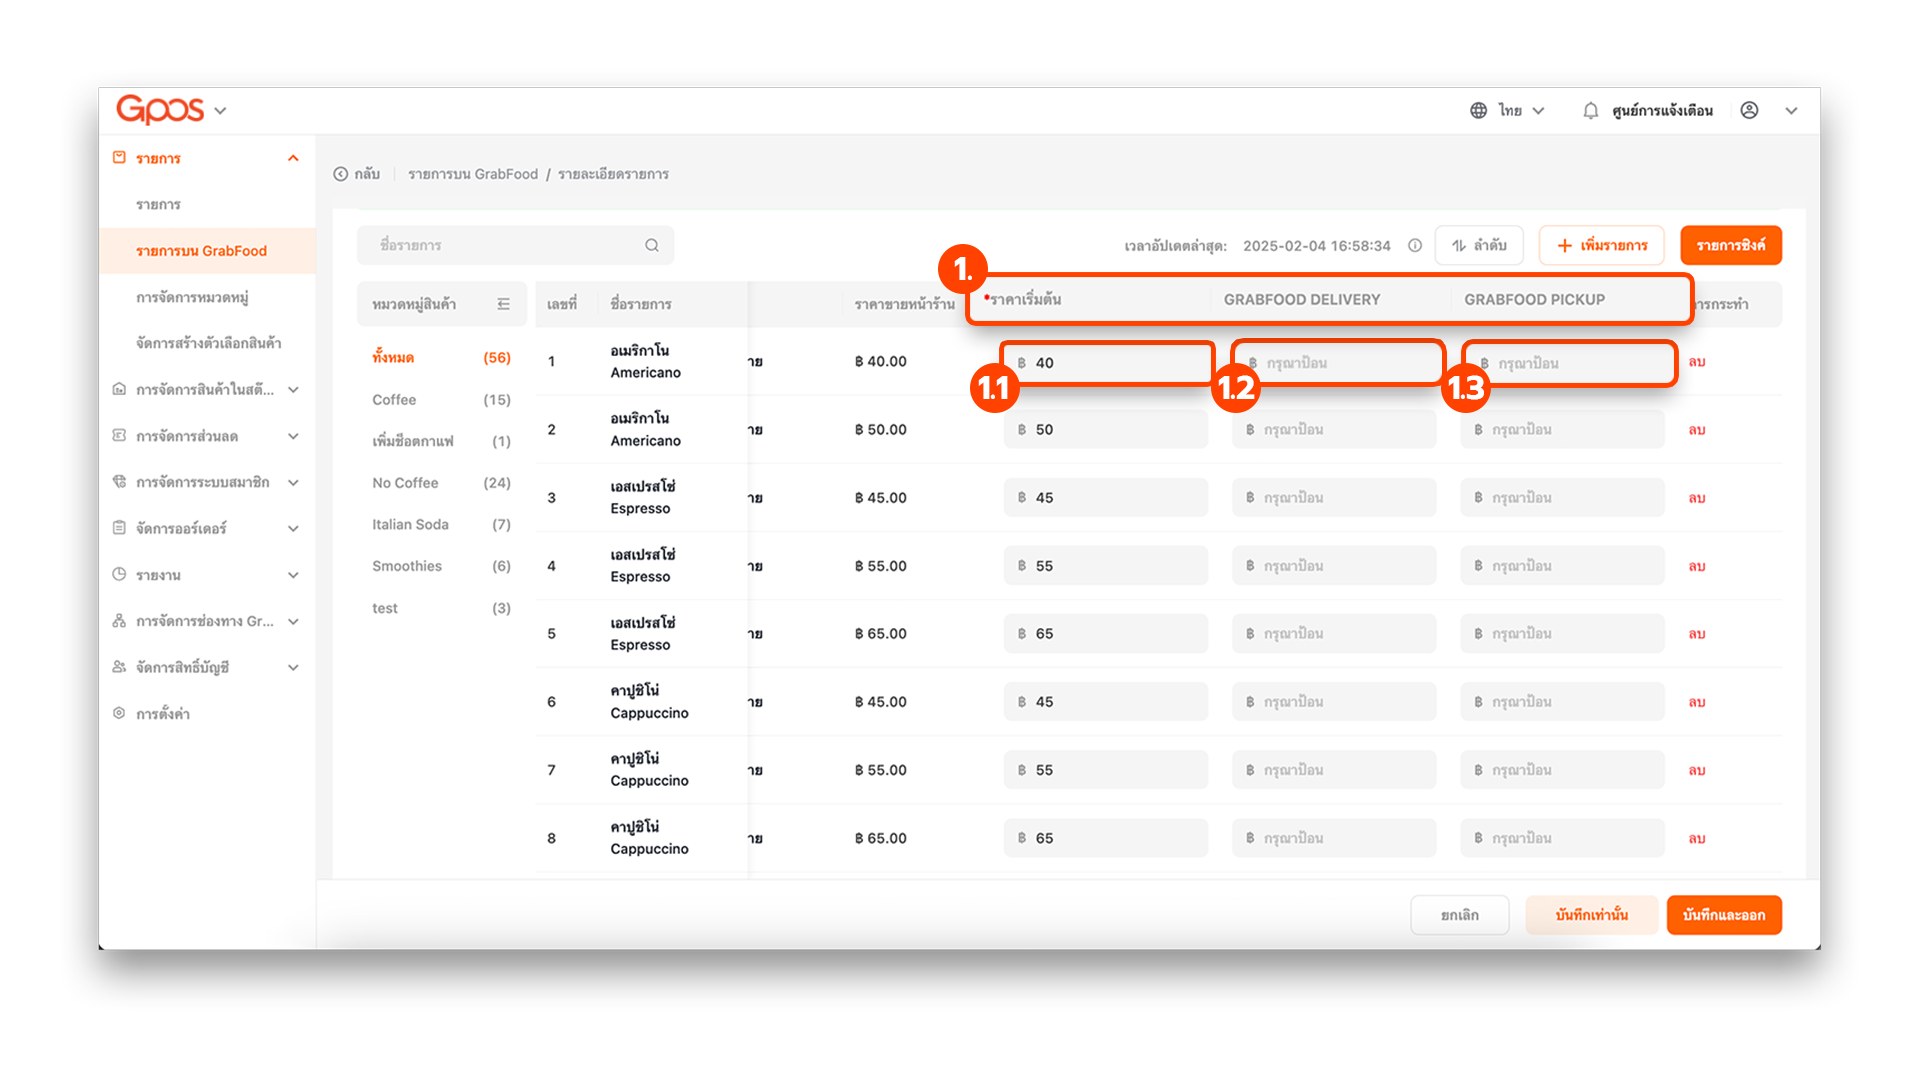This screenshot has height=1080, width=1920.
Task: Collapse the หมวดหมู่สินค้า category panel icon
Action: [503, 304]
